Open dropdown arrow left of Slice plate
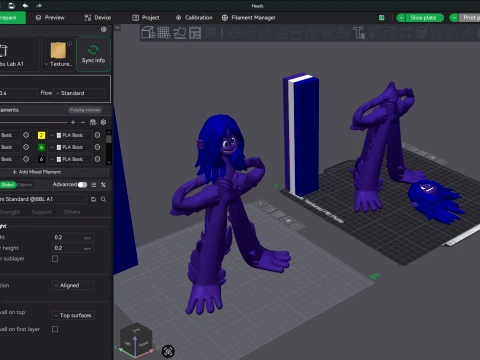The width and height of the screenshot is (480, 360). (x=401, y=18)
